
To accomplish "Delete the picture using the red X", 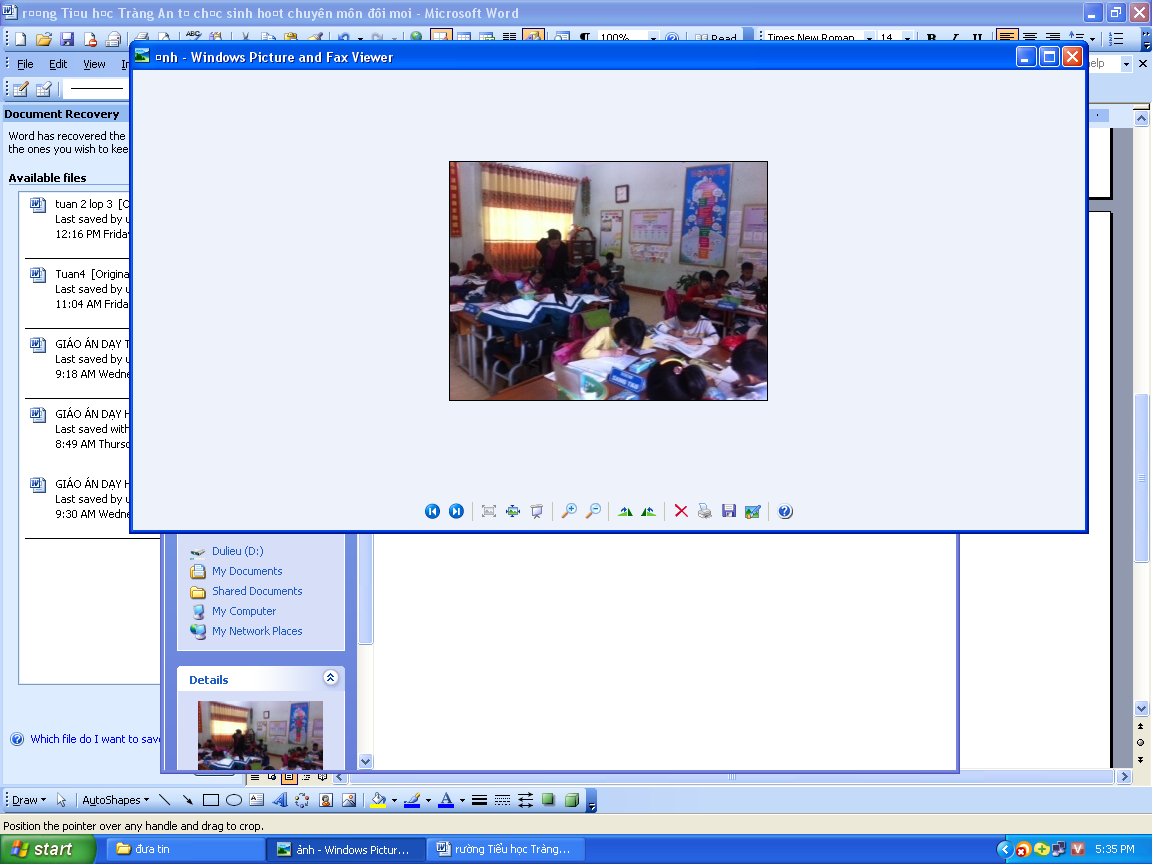I will tap(681, 511).
